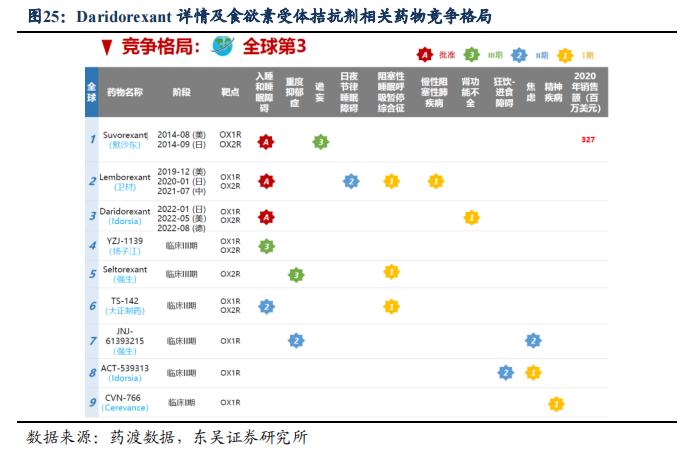Select Suvorexant's red approved badge
694x454 pixels.
[266, 142]
